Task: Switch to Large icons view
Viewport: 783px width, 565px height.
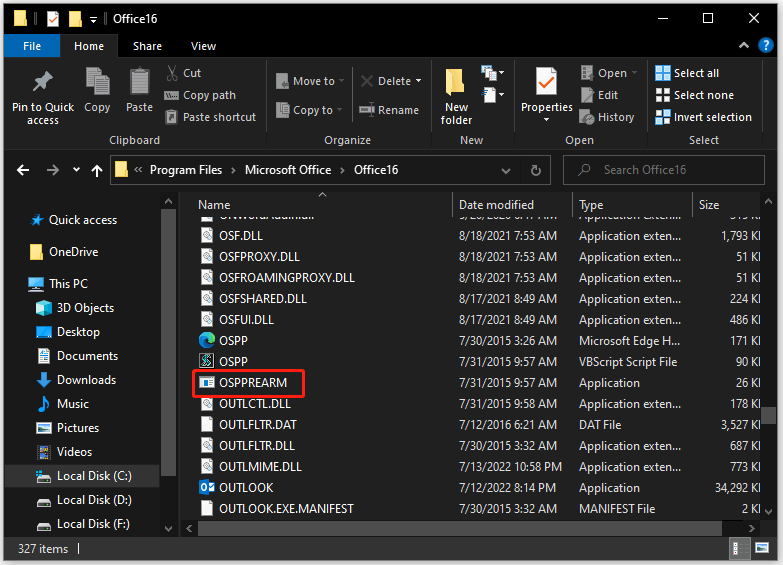Action: (x=762, y=549)
